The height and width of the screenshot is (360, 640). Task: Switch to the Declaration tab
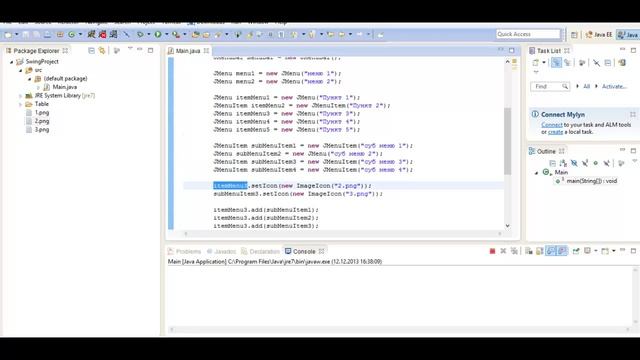(260, 251)
